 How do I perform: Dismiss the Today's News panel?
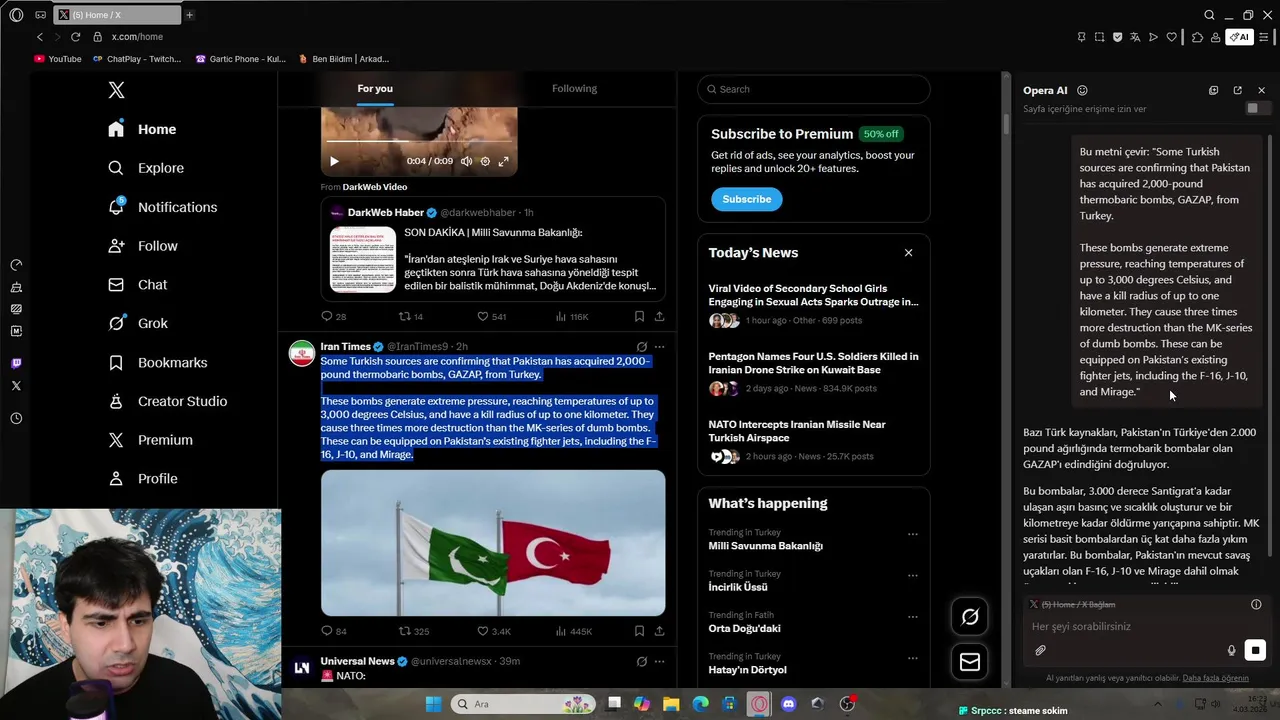pos(908,253)
